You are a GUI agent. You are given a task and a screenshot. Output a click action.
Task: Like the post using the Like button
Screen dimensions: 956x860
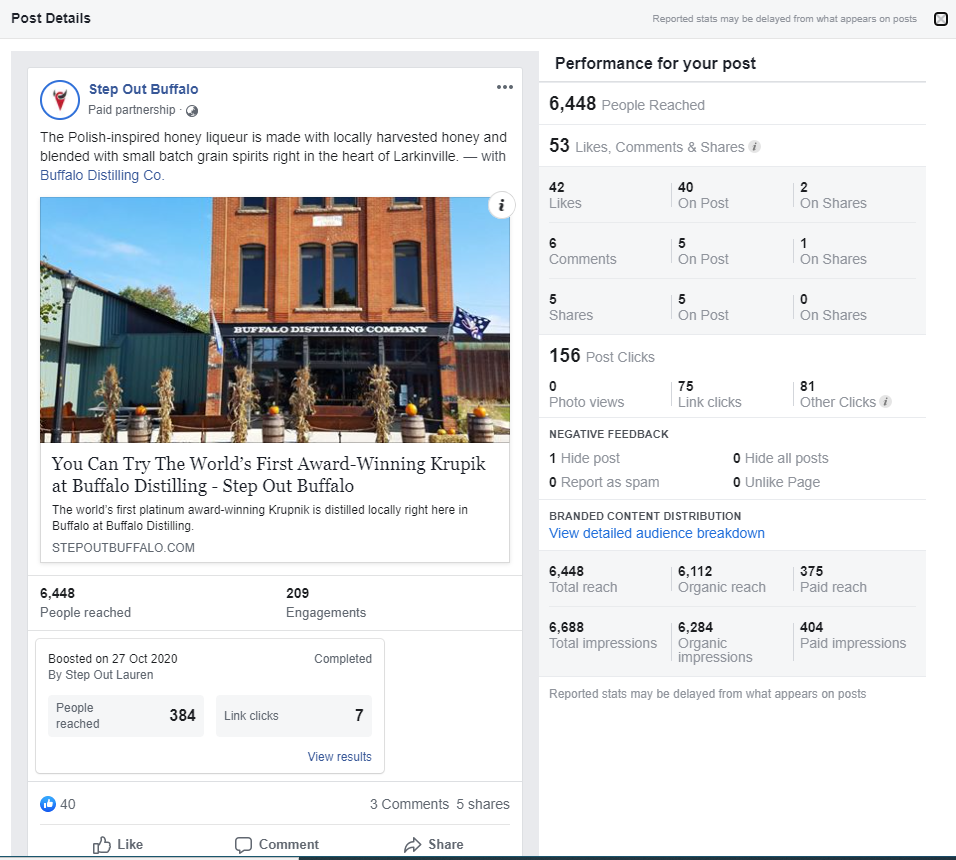point(118,844)
